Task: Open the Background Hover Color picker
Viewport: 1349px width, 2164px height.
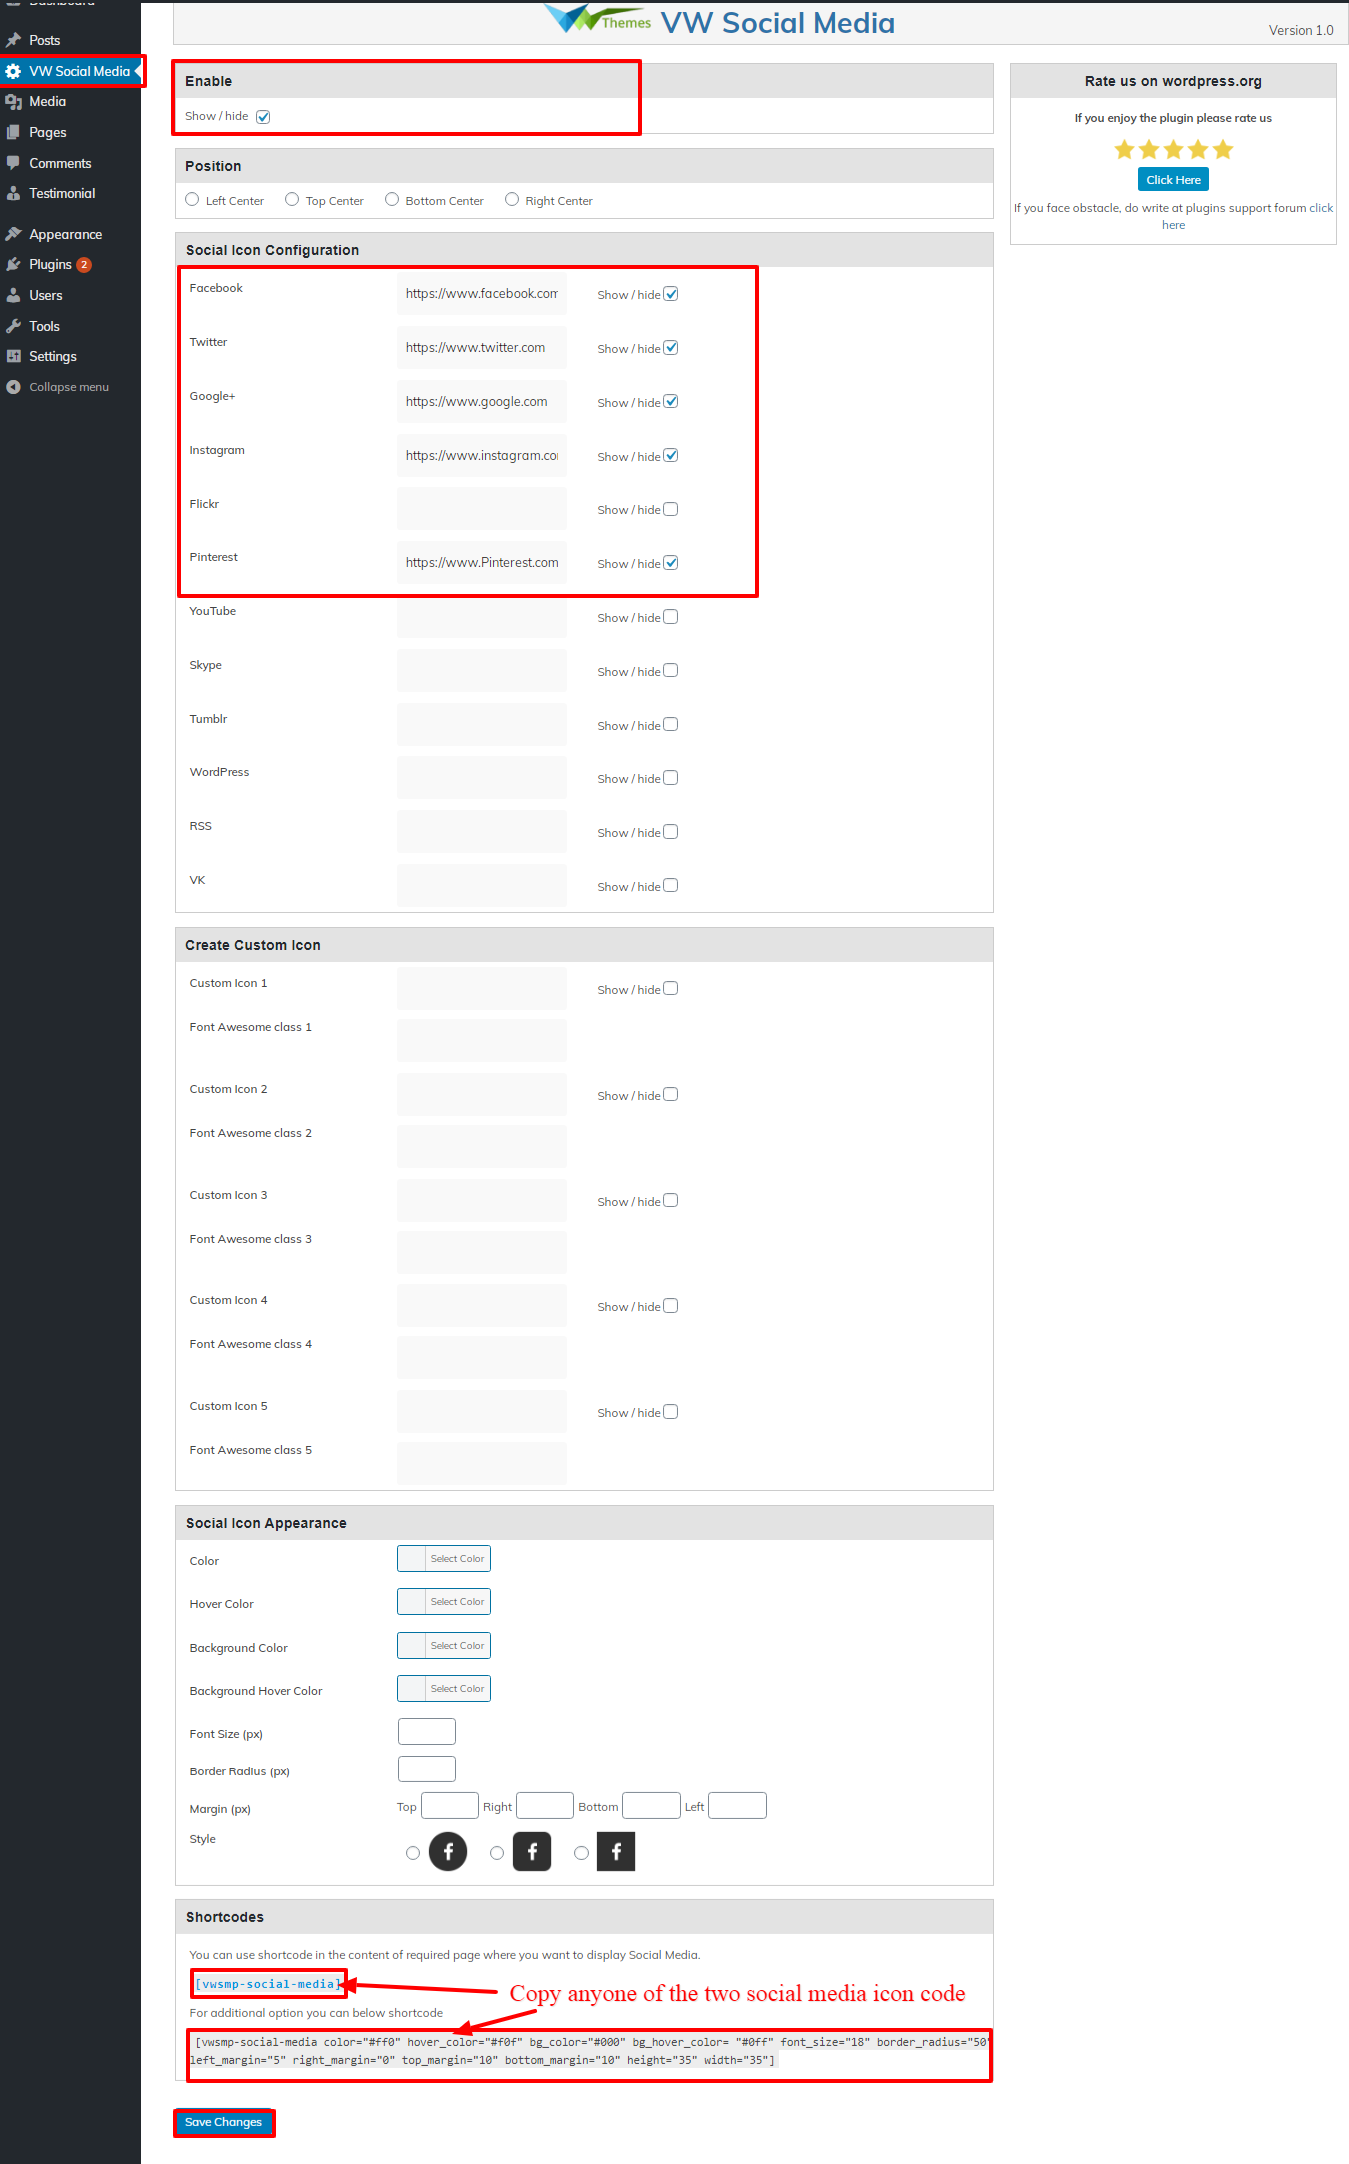Action: (x=444, y=1689)
